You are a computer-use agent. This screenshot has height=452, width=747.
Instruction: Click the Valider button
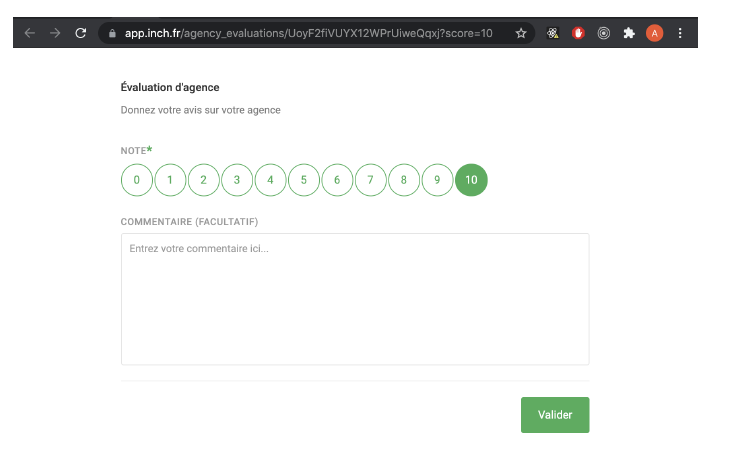pyautogui.click(x=555, y=415)
